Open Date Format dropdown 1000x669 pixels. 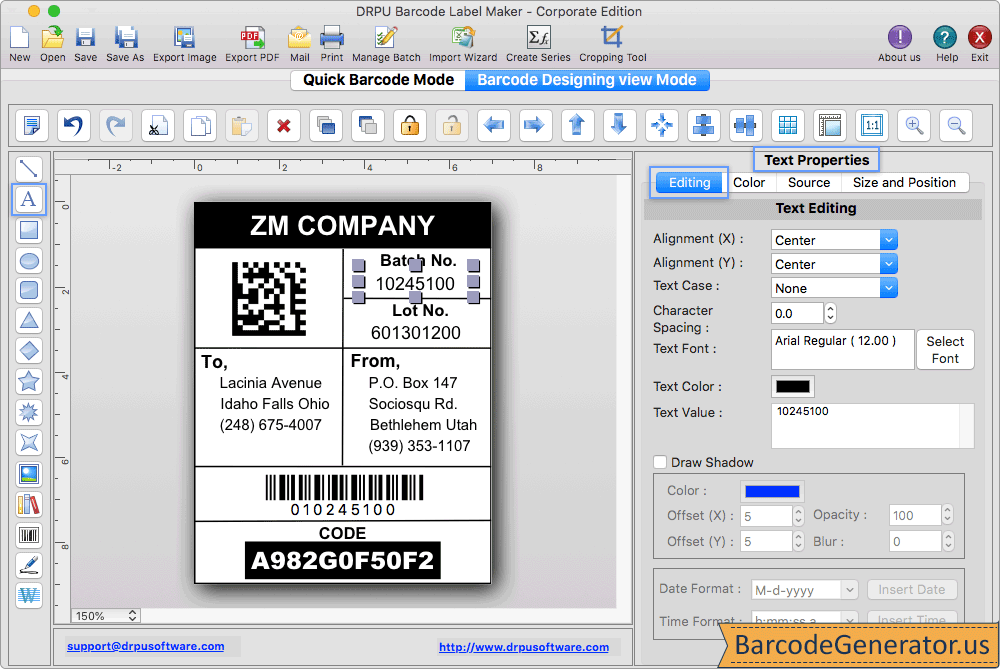click(x=805, y=590)
